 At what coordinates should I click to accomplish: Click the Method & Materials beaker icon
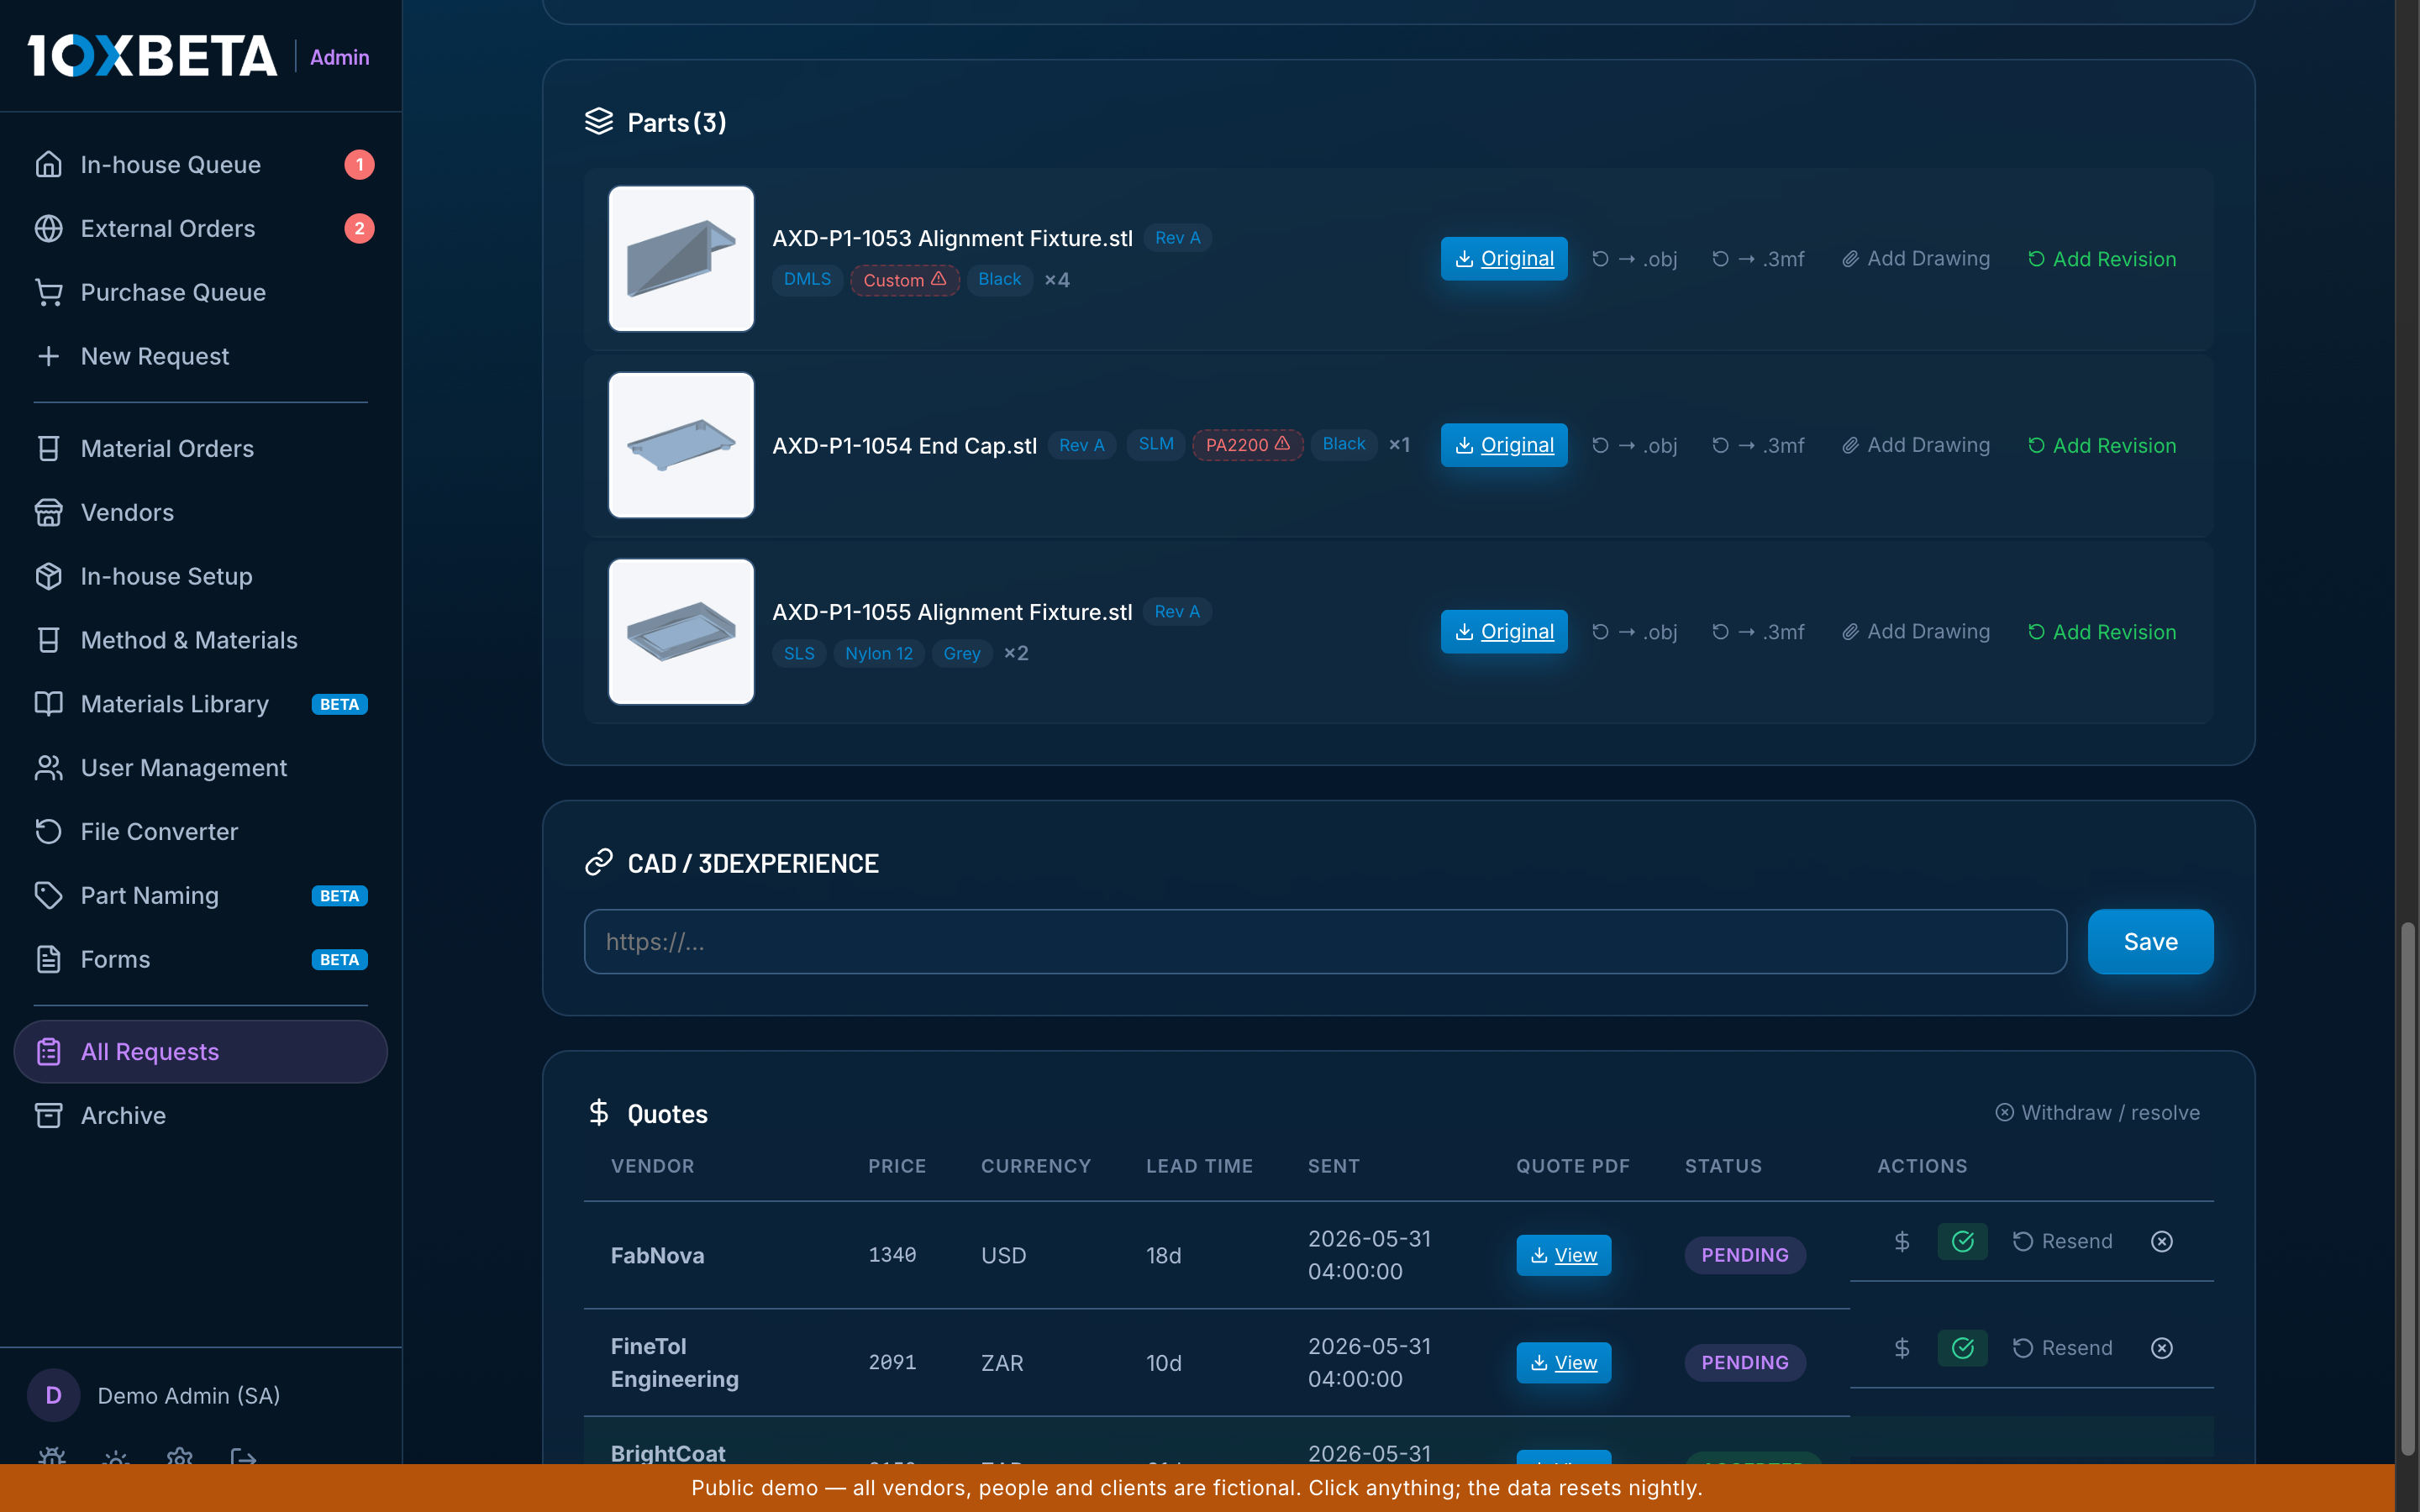click(48, 641)
